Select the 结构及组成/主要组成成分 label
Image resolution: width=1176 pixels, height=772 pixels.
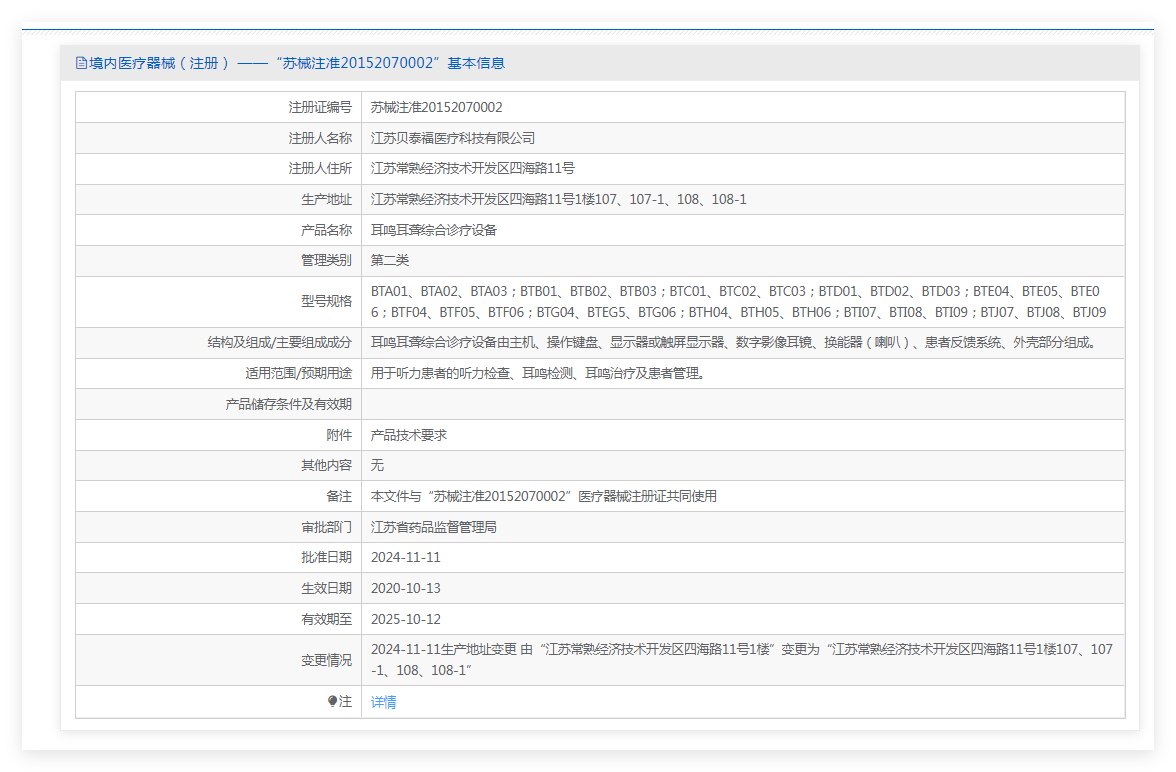[280, 342]
